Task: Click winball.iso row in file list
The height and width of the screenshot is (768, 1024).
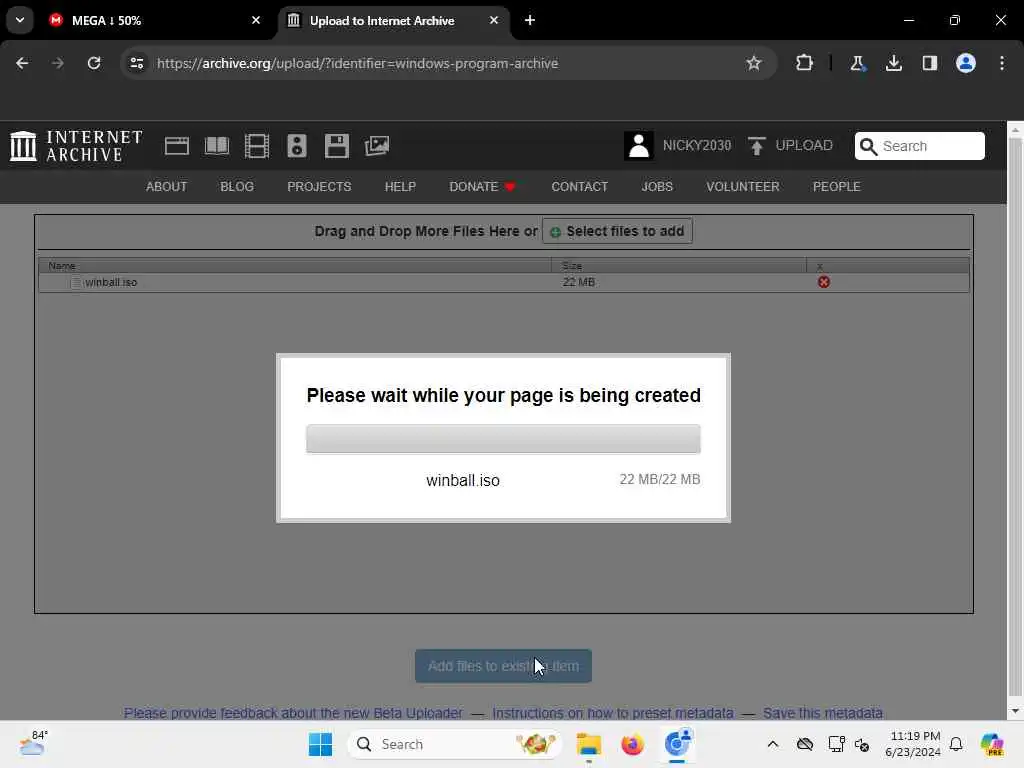Action: pyautogui.click(x=504, y=282)
